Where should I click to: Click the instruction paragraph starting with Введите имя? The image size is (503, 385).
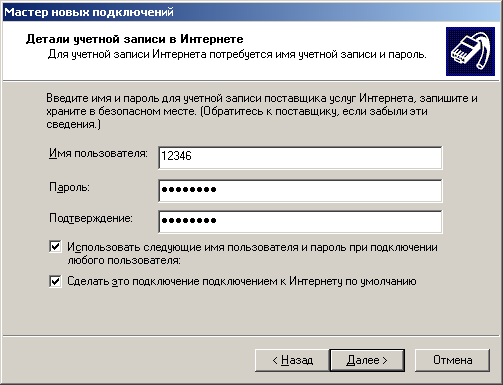[x=262, y=111]
